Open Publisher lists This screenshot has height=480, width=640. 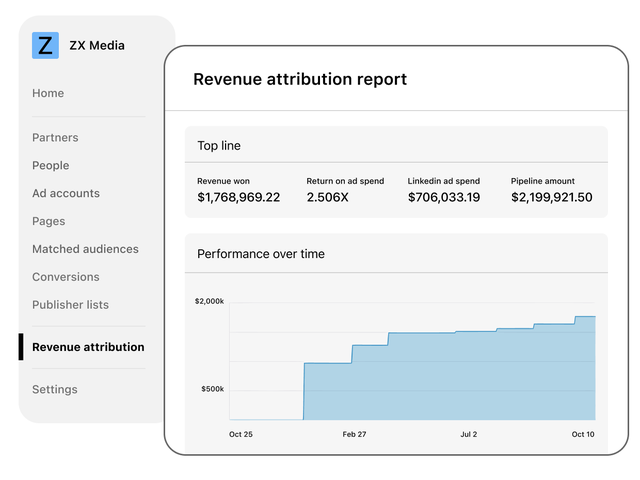70,305
